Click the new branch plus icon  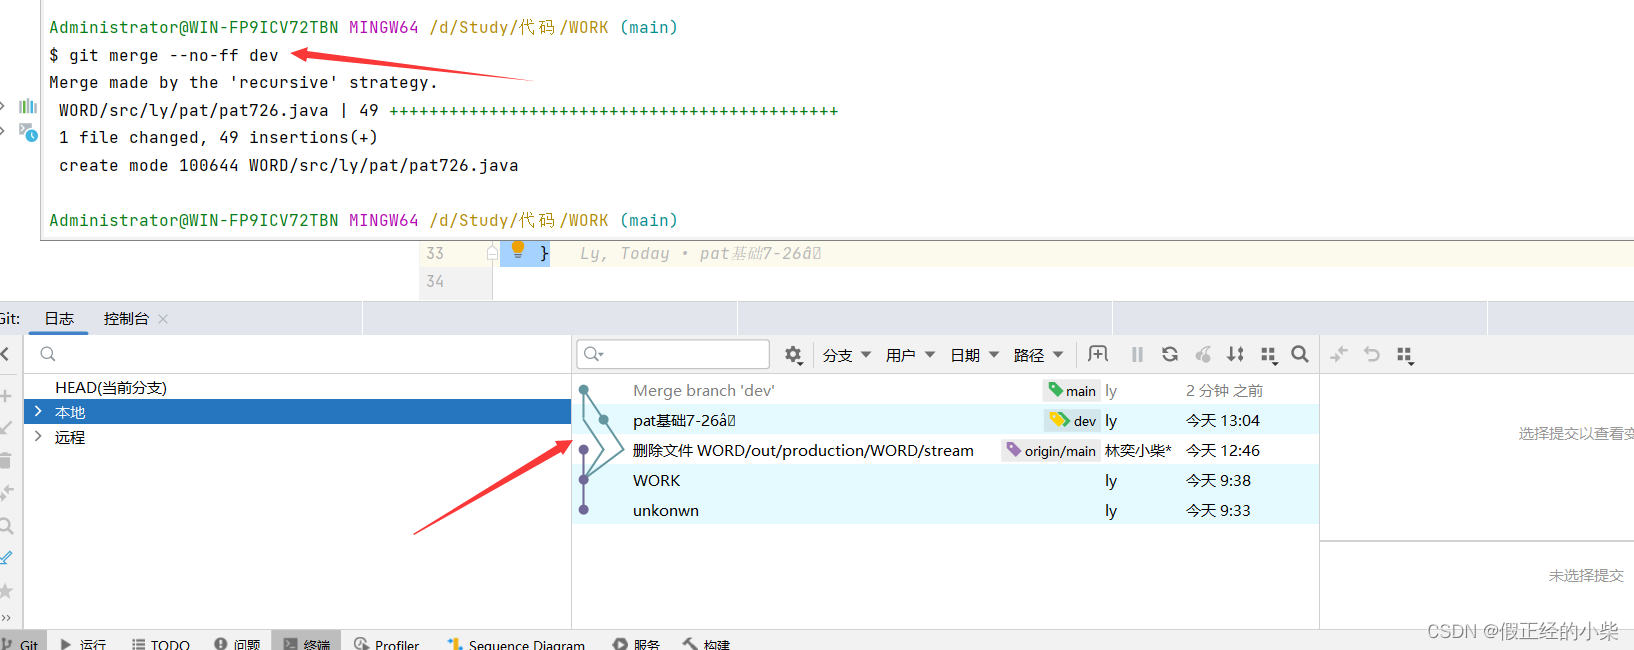coord(5,396)
